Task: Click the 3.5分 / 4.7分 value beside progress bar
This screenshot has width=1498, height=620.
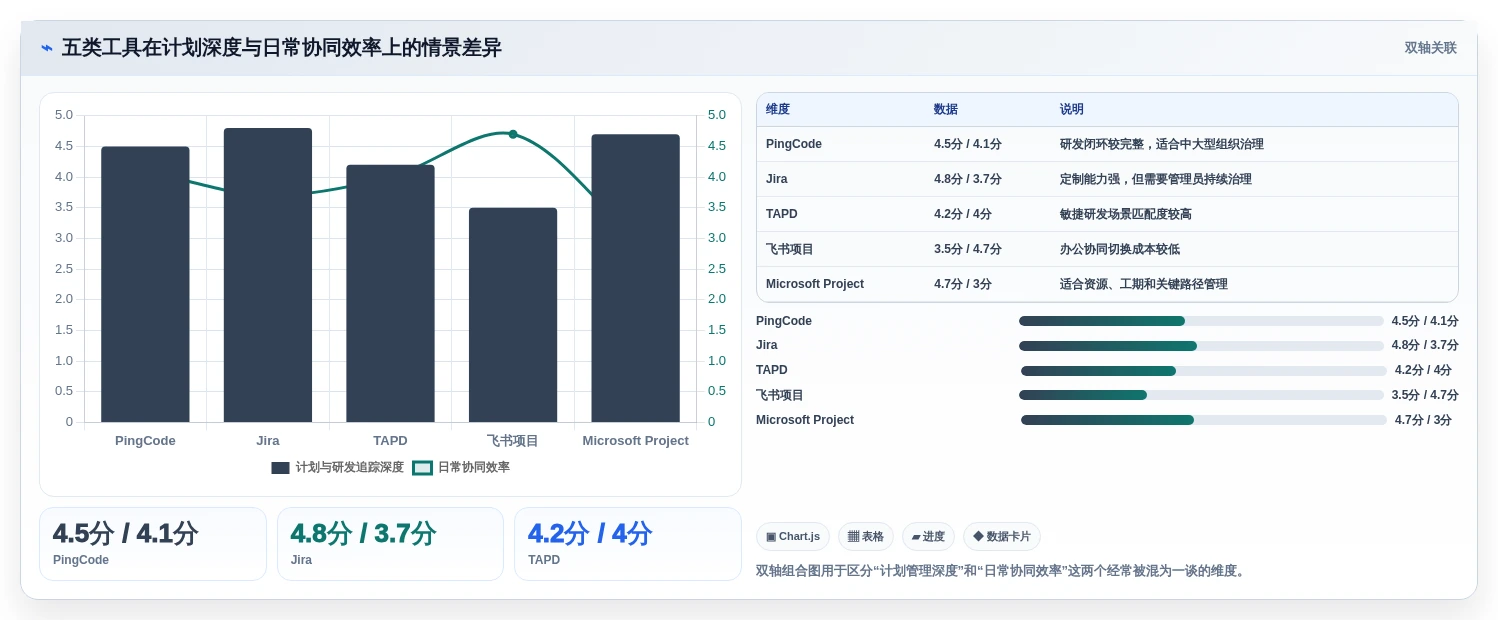Action: tap(1425, 395)
